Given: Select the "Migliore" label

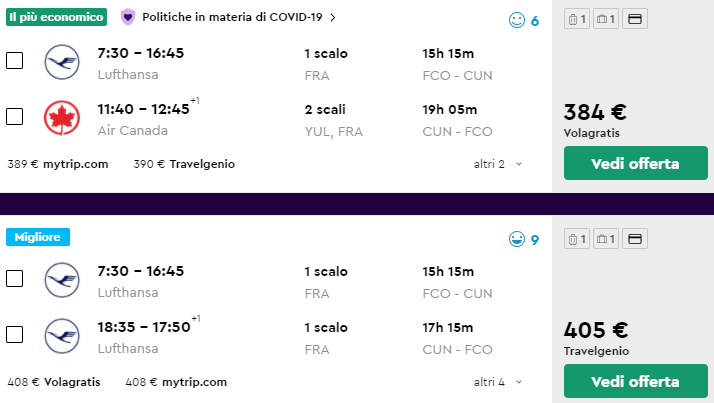Looking at the screenshot, I should 38,237.
